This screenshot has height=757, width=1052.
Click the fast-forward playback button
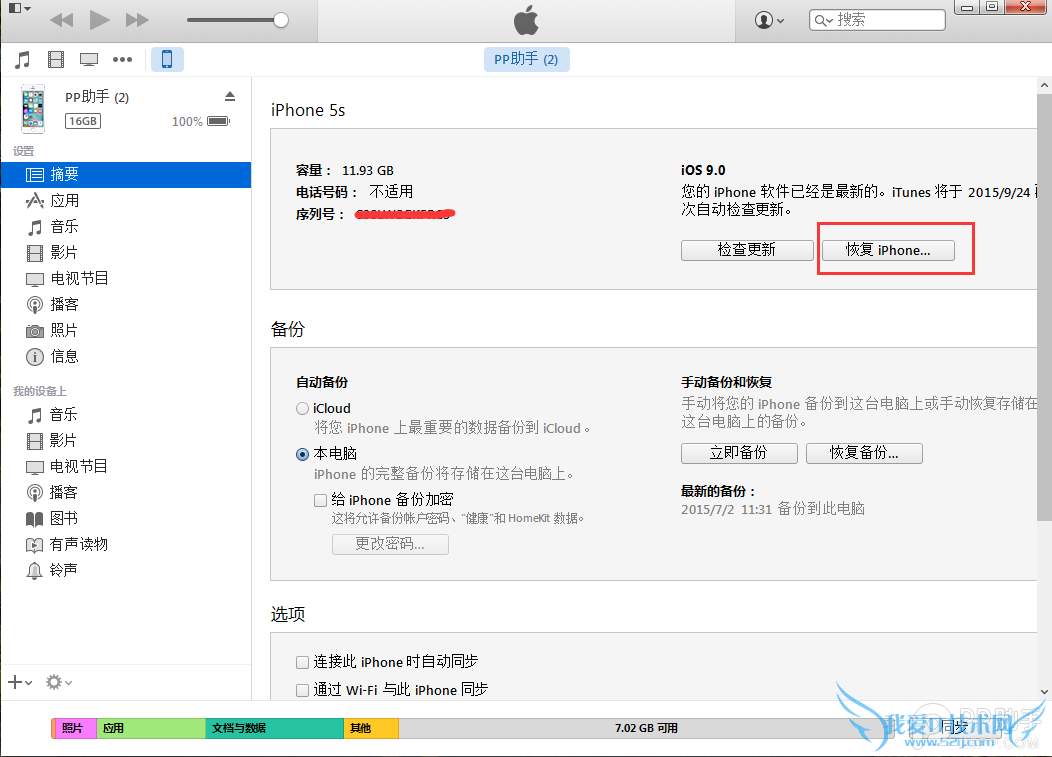tap(137, 20)
